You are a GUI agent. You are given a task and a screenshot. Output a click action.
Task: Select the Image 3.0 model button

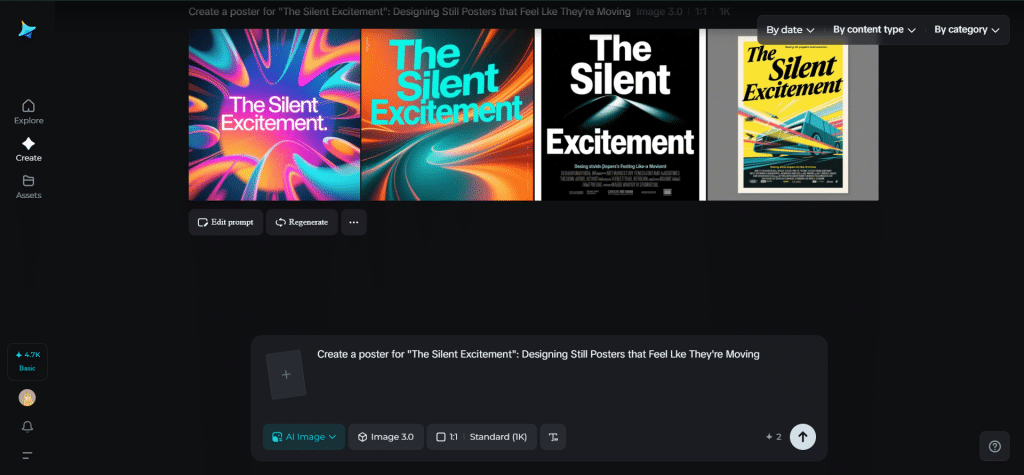pos(386,437)
